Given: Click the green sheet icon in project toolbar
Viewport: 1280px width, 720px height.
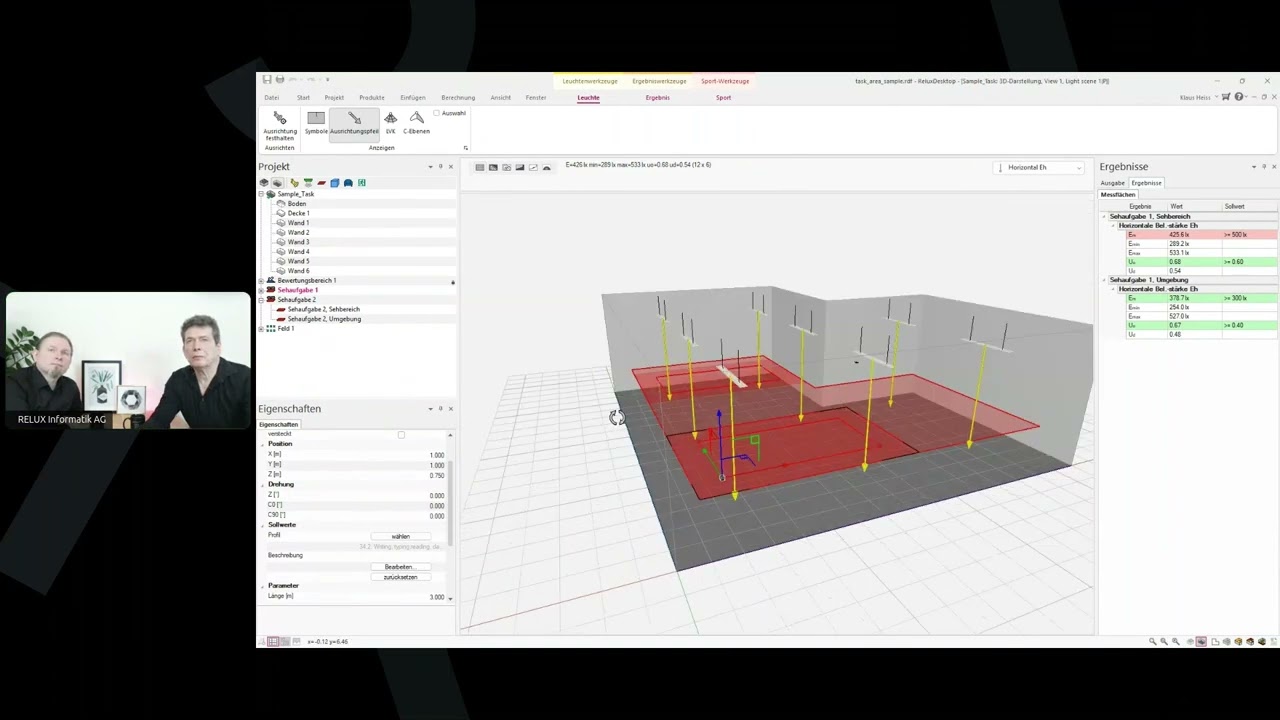Looking at the screenshot, I should 361,183.
